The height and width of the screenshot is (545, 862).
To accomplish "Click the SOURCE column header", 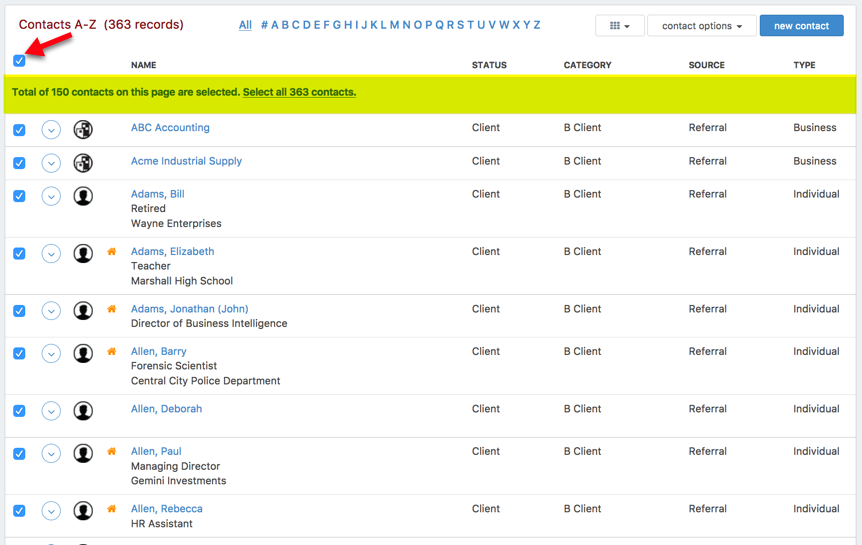I will pyautogui.click(x=706, y=65).
